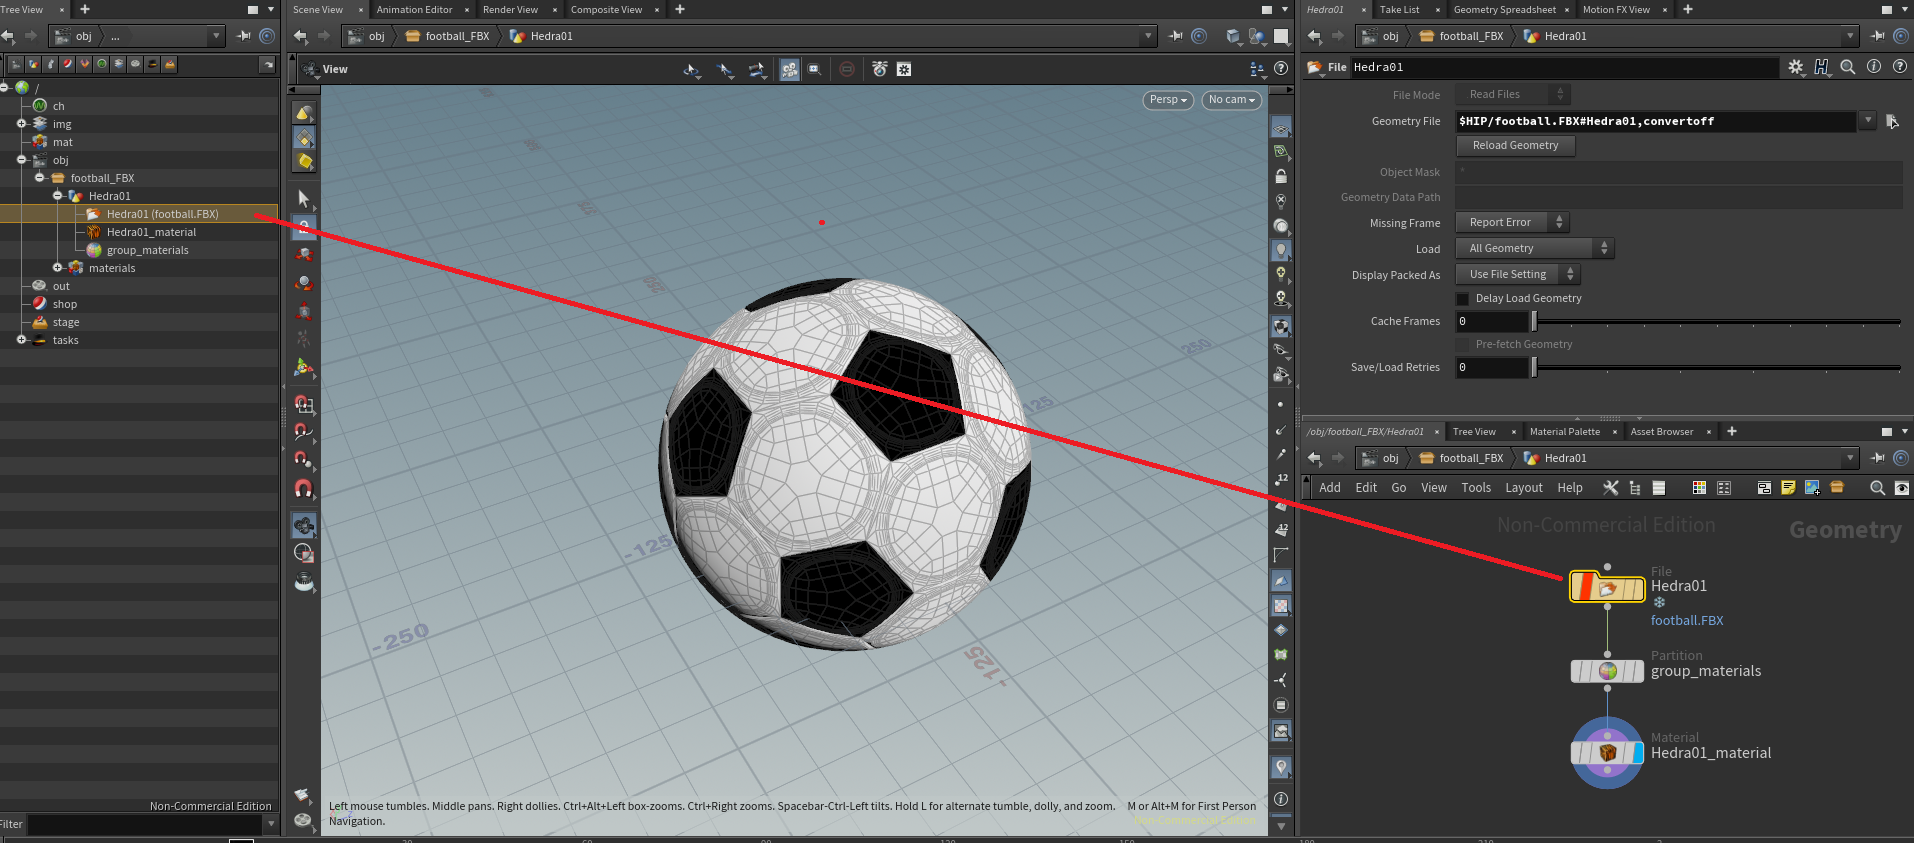1914x843 pixels.
Task: Select the arrow select tool in viewport toolbar
Action: point(304,198)
